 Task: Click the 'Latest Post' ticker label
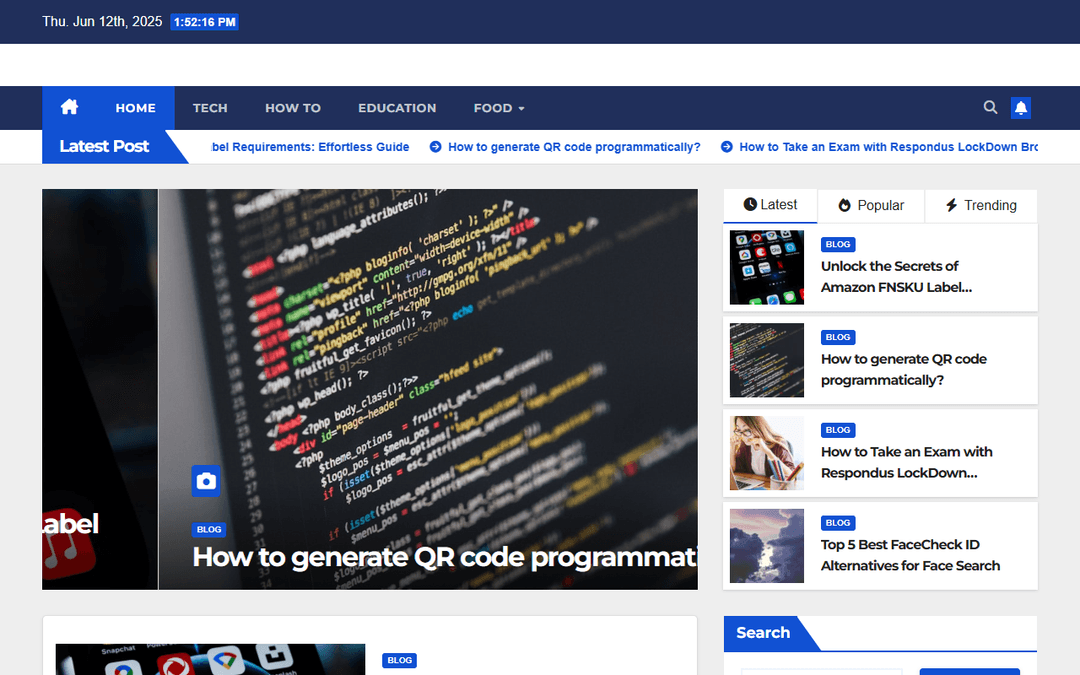[x=104, y=147]
